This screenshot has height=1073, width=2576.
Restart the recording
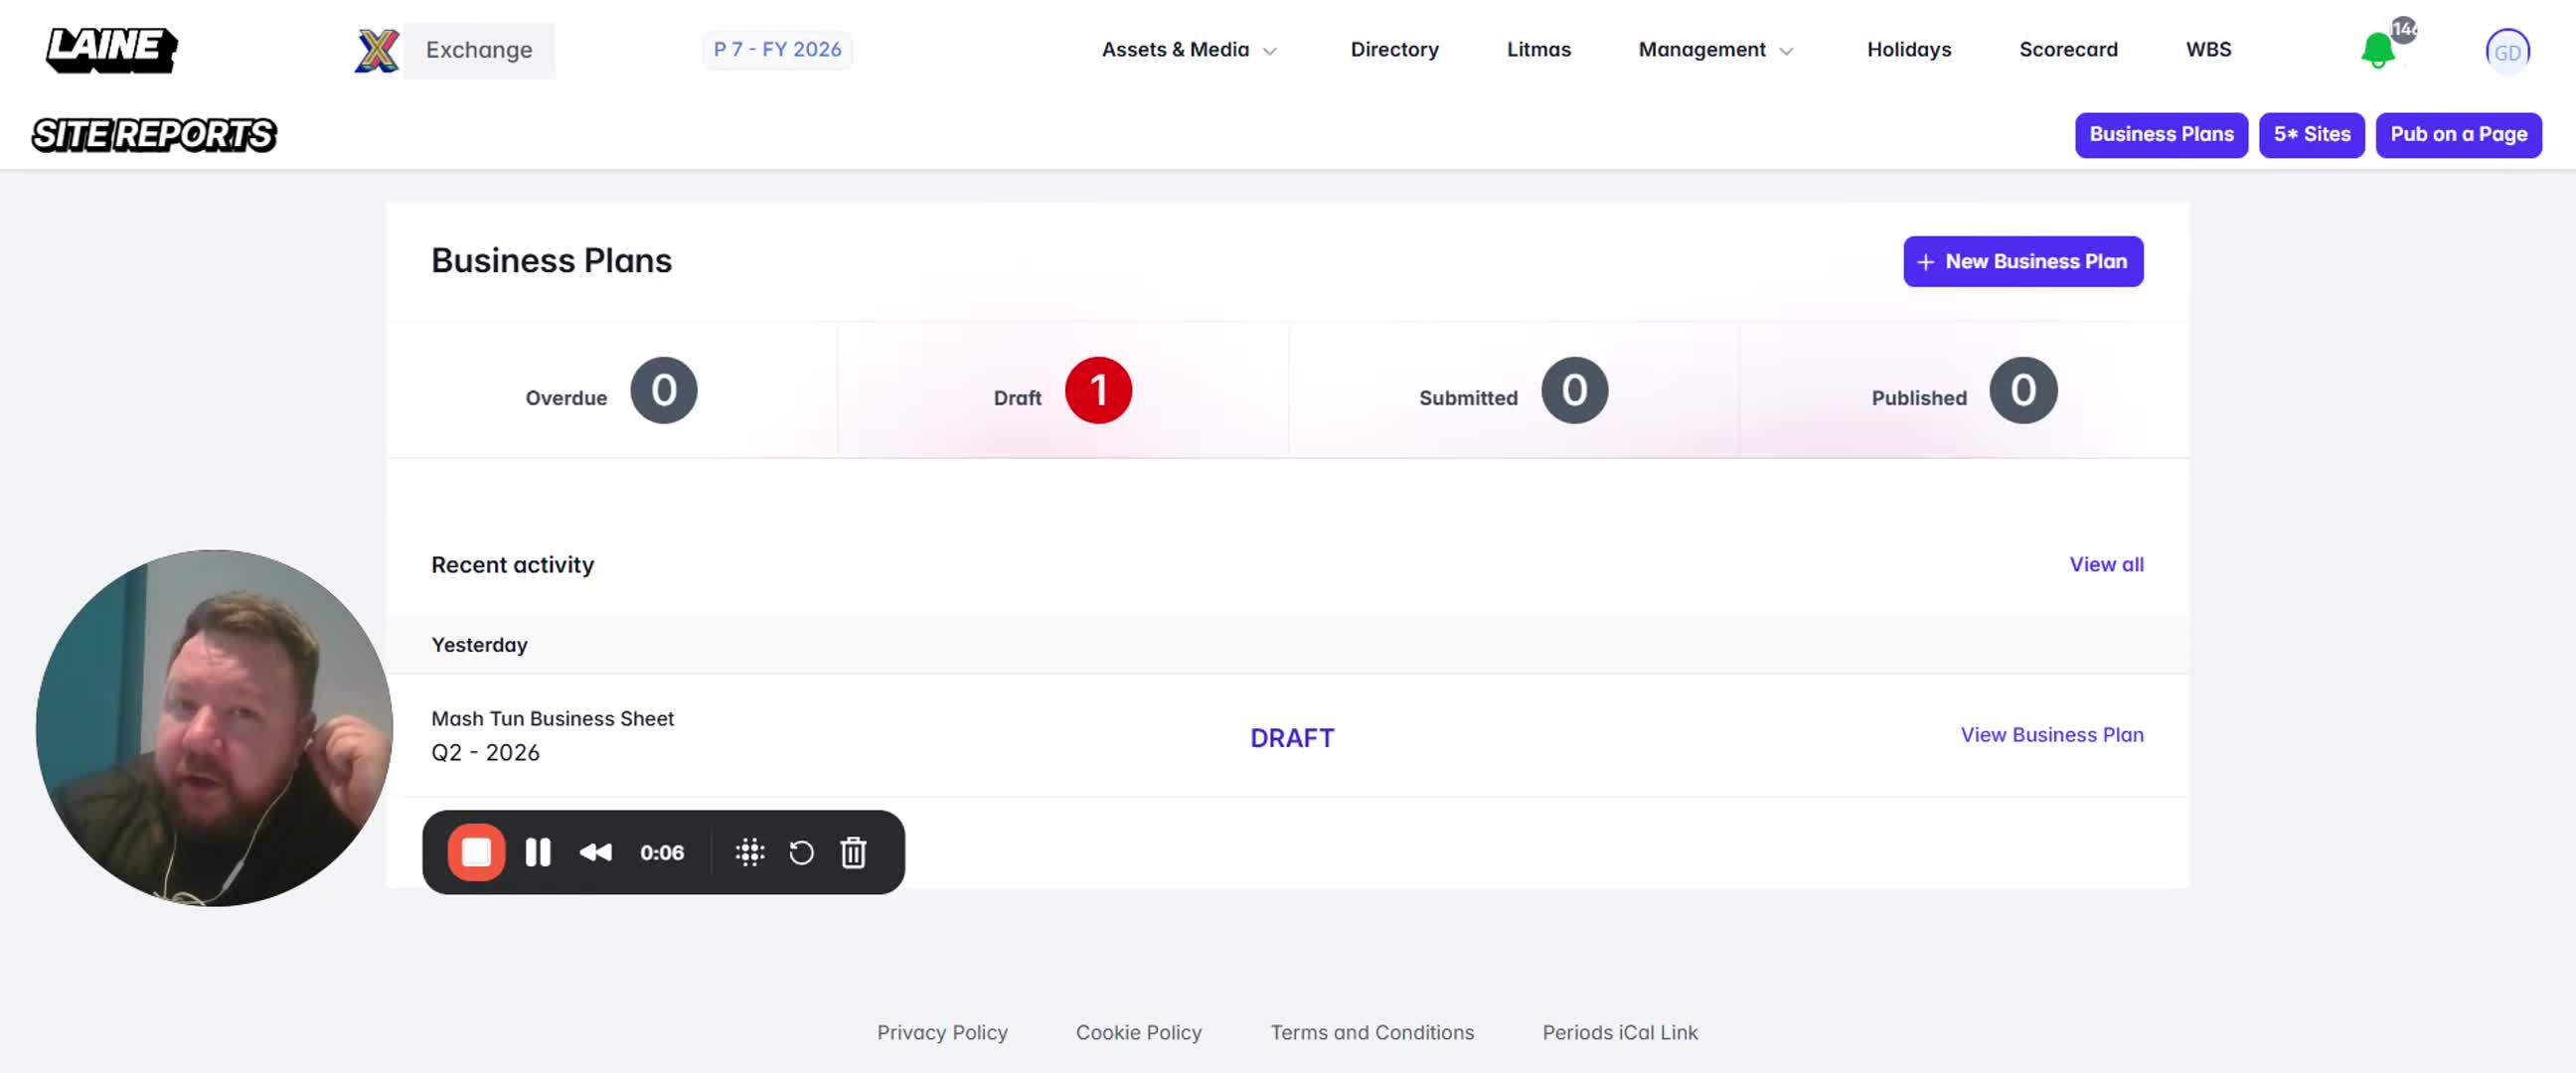click(x=801, y=852)
